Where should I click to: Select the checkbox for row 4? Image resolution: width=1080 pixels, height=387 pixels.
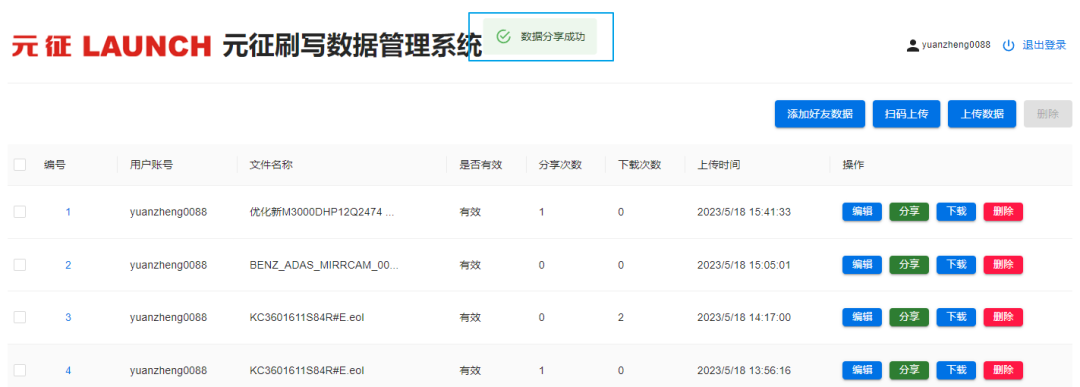click(20, 370)
